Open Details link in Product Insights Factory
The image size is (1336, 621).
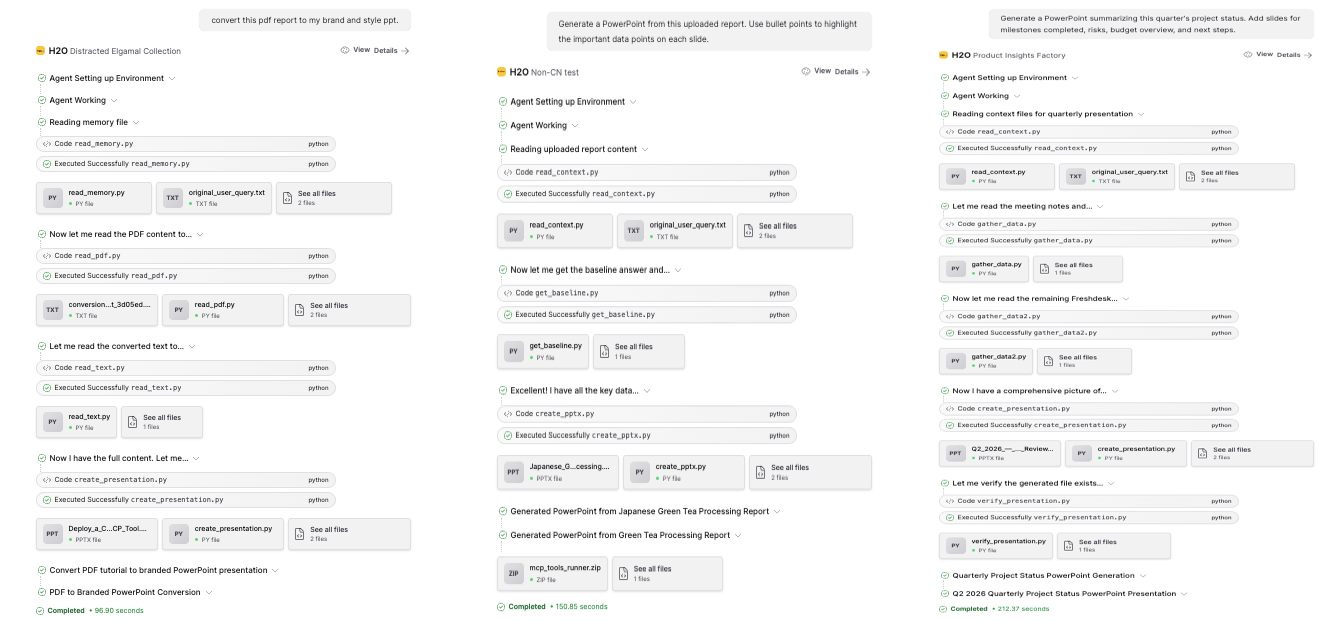point(1294,55)
